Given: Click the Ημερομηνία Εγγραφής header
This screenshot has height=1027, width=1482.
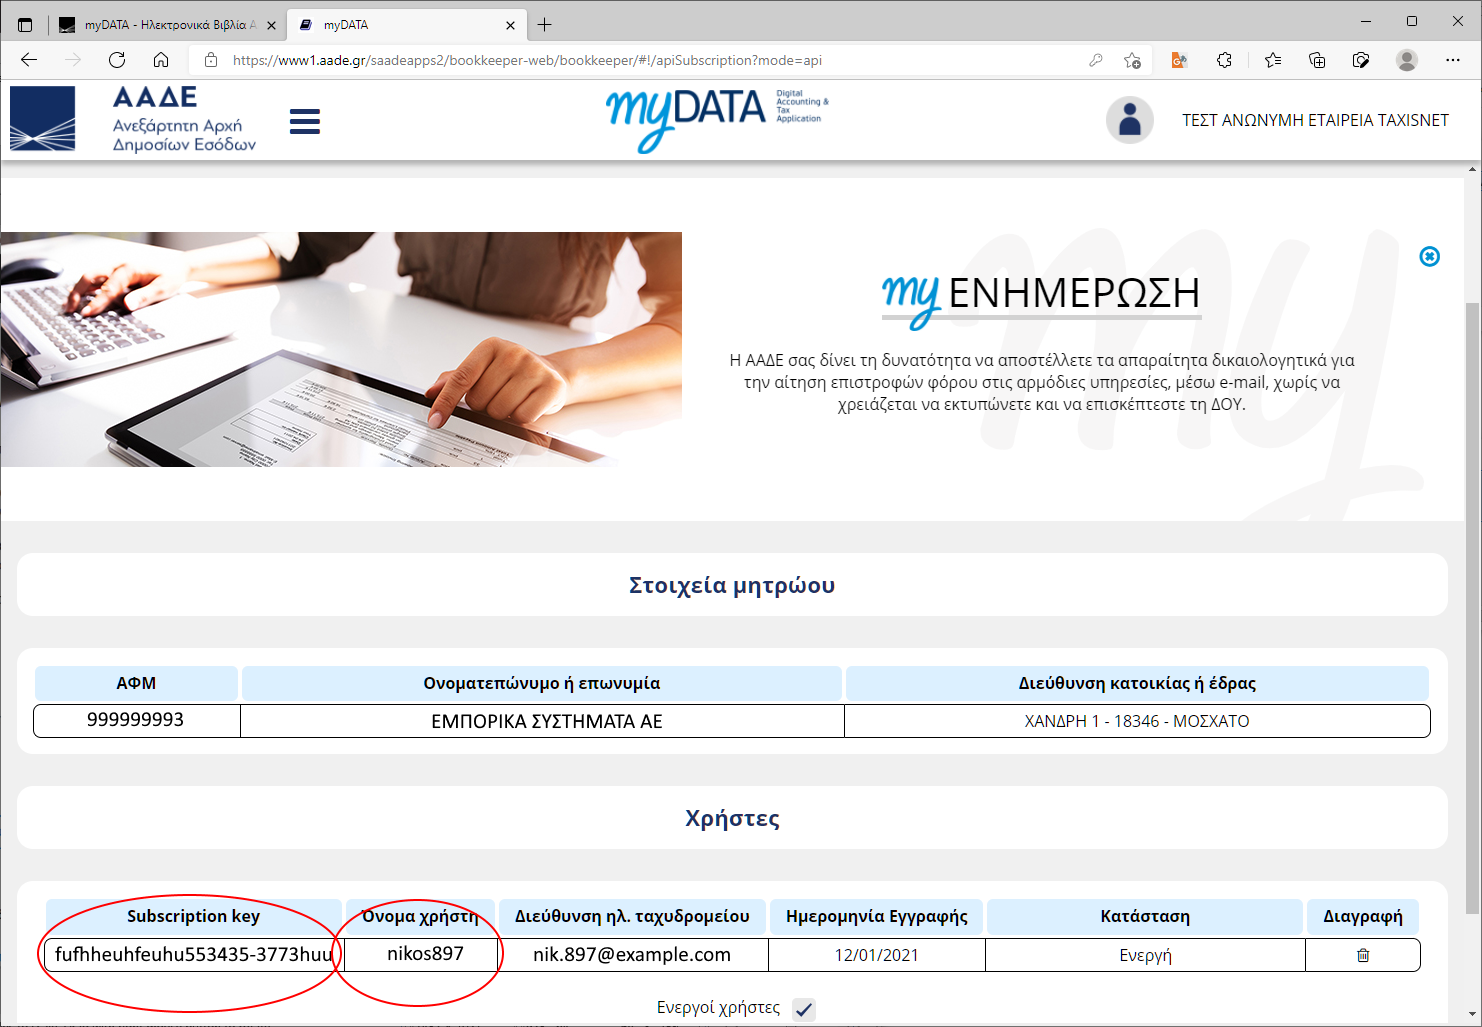Looking at the screenshot, I should click(877, 916).
